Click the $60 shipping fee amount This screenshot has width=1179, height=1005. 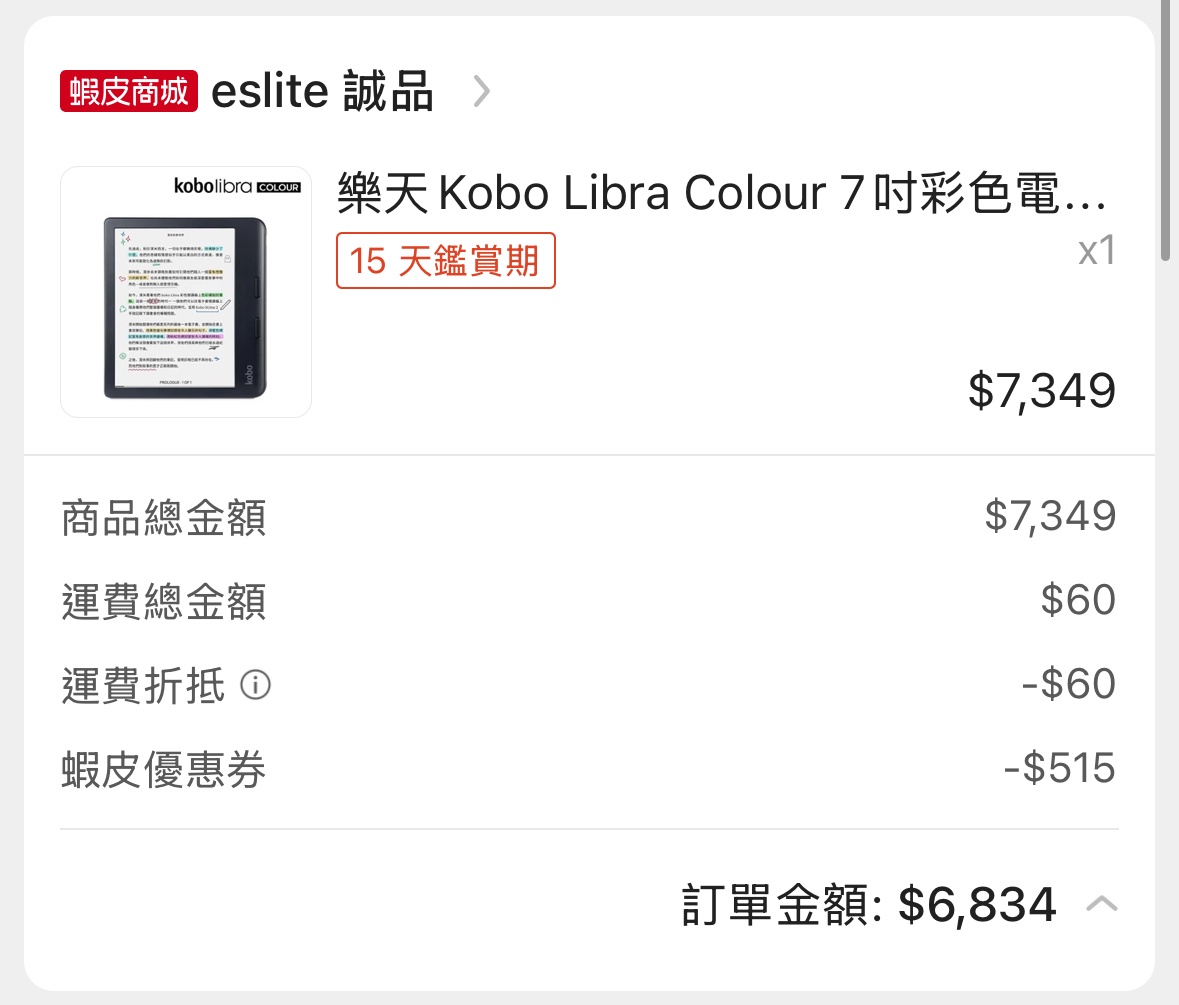tap(1078, 600)
